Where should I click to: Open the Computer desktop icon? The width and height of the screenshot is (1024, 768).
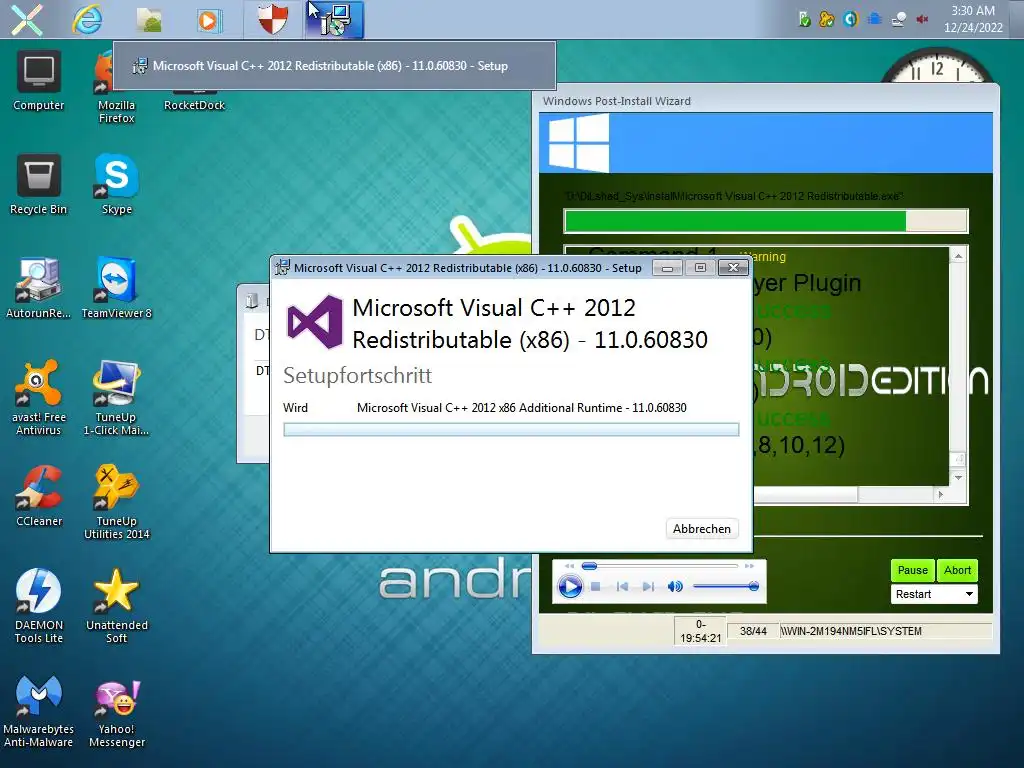[39, 81]
